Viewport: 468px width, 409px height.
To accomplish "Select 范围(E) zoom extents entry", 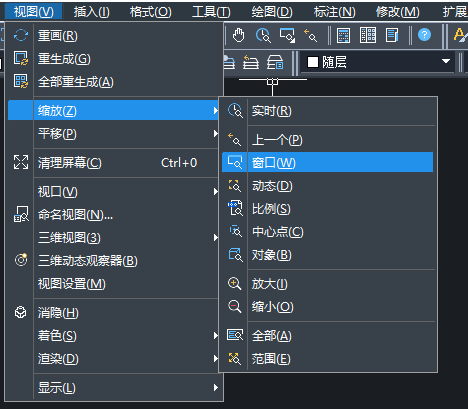I will 328,359.
